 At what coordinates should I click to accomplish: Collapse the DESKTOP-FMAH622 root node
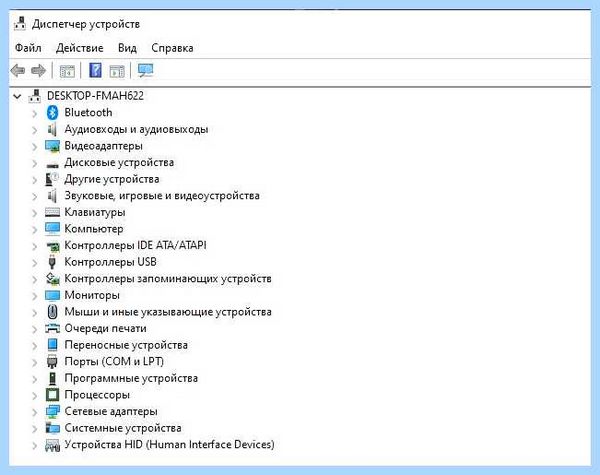(18, 96)
